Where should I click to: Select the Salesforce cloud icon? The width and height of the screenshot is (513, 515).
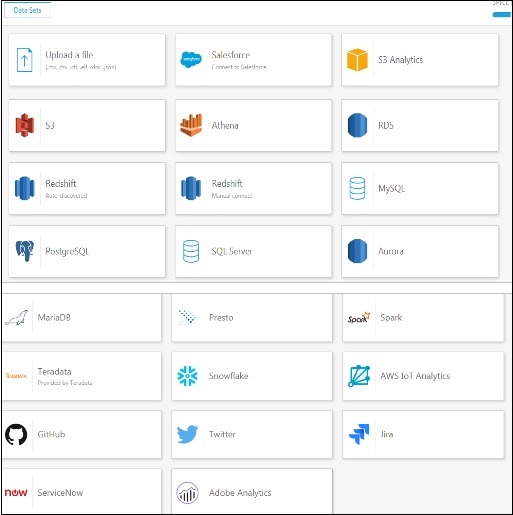click(191, 60)
